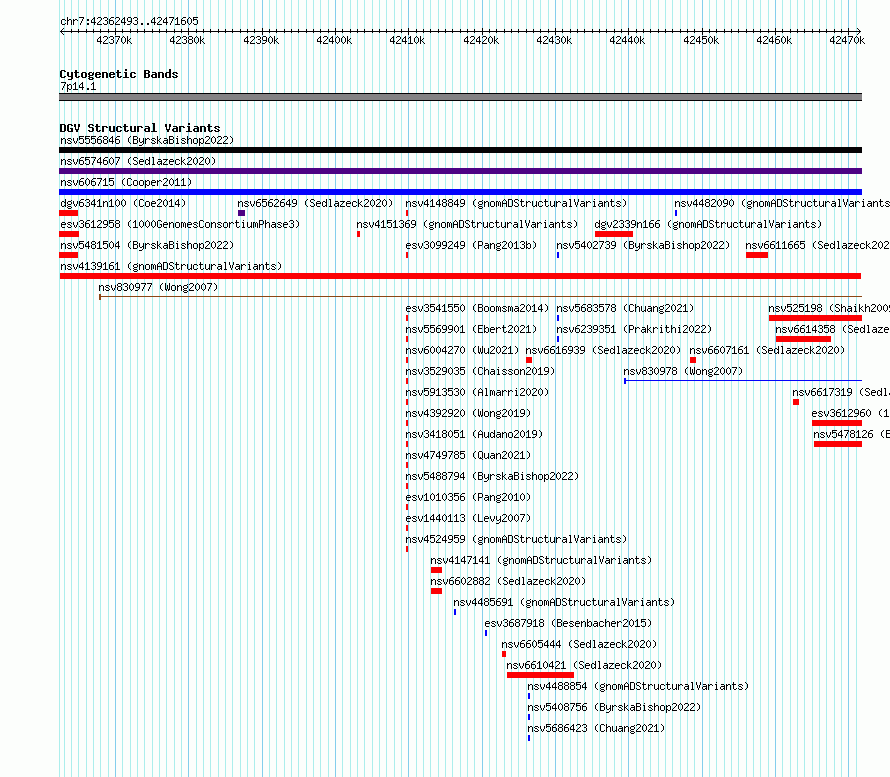Click the brown line under nsv830977
The image size is (890, 777).
click(x=480, y=296)
